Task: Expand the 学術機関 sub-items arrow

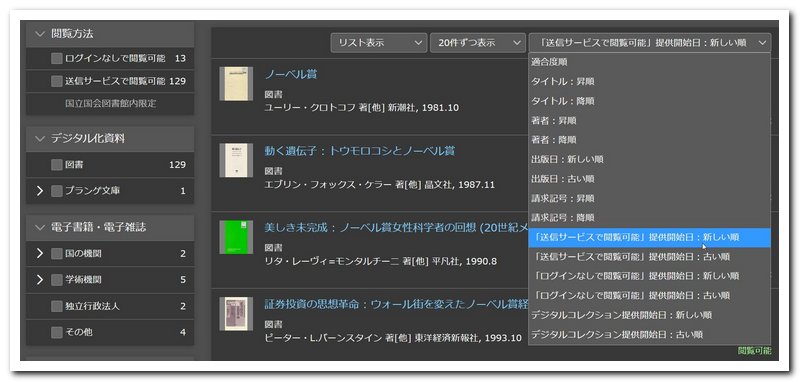Action: (x=40, y=279)
